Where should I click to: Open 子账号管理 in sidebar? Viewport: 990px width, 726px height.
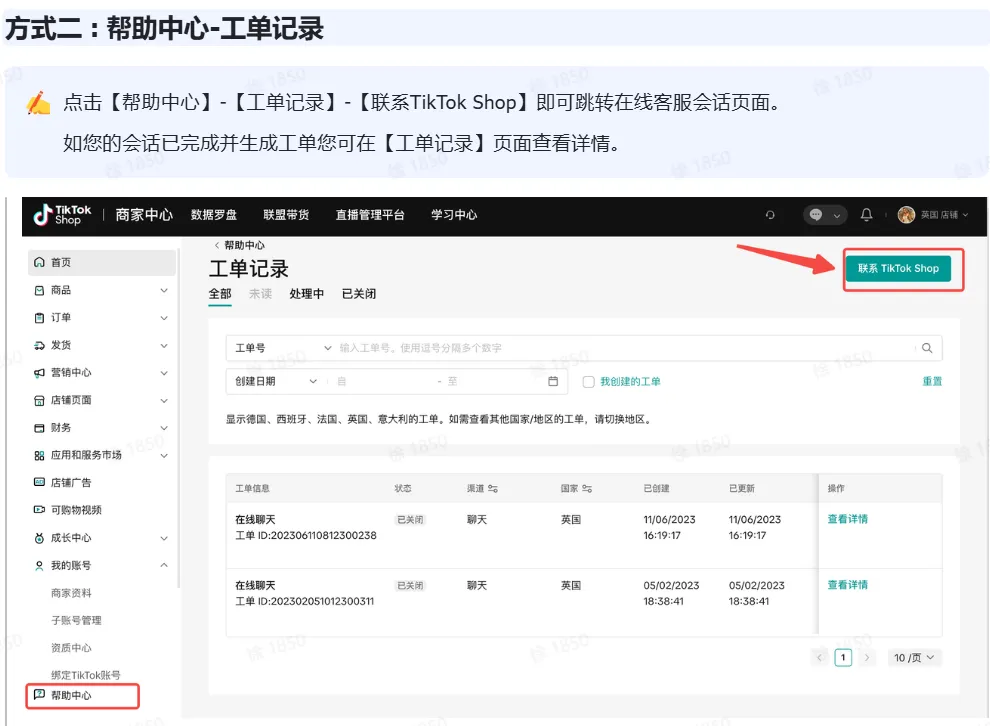coord(76,621)
